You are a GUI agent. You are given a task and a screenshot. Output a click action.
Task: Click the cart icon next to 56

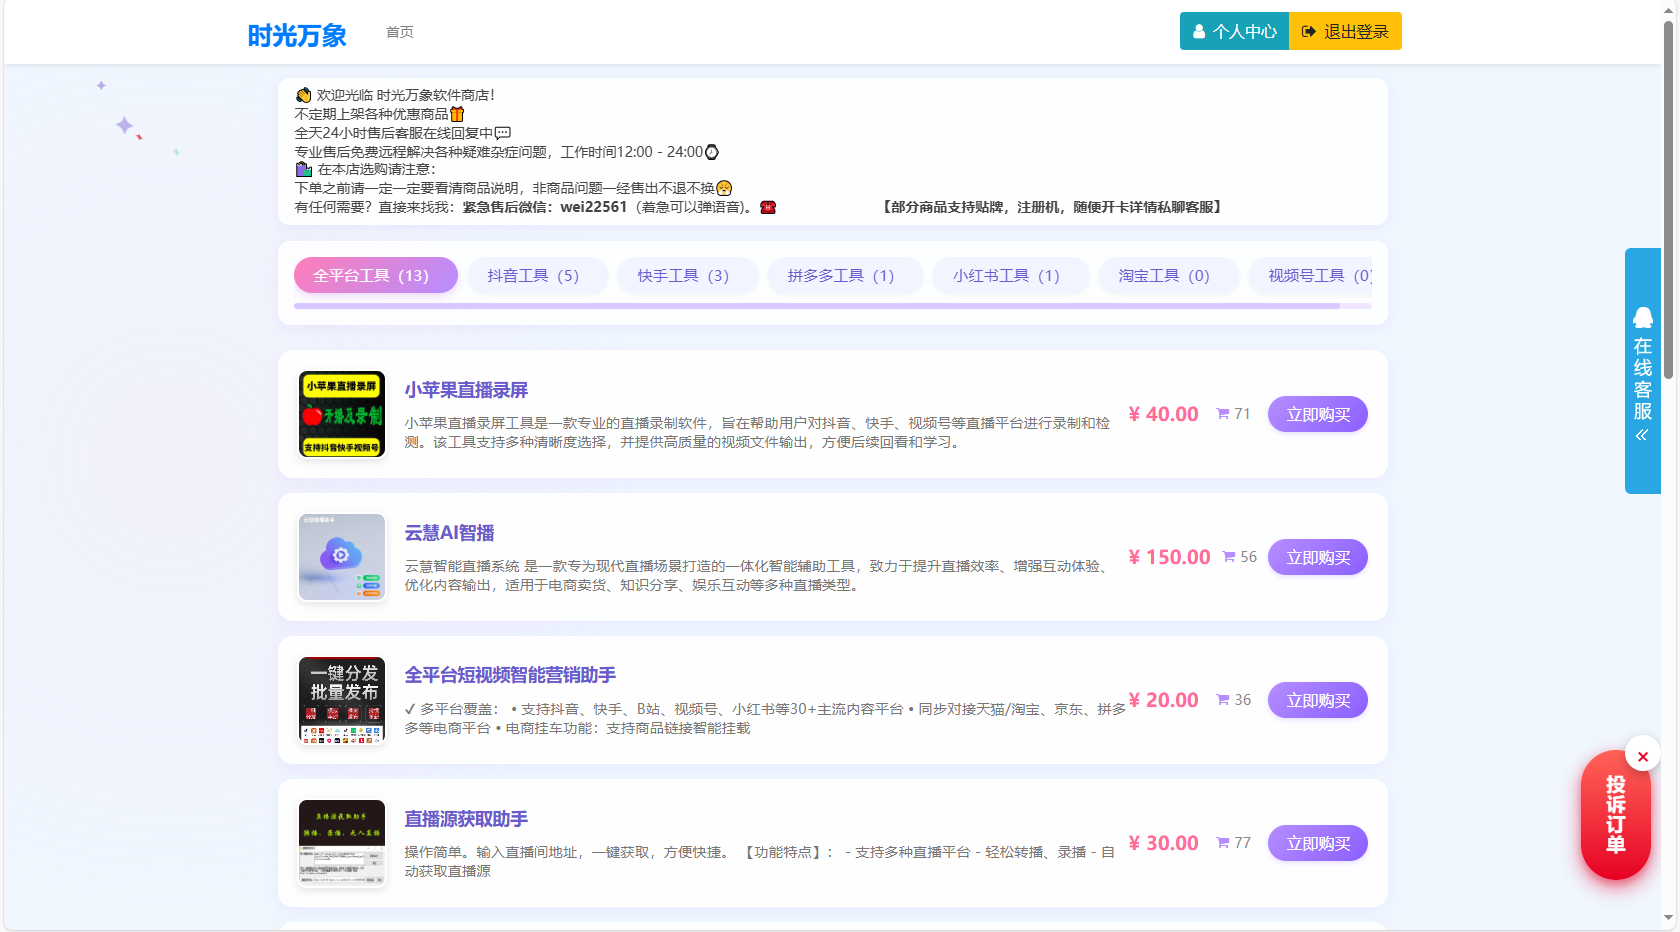point(1227,556)
